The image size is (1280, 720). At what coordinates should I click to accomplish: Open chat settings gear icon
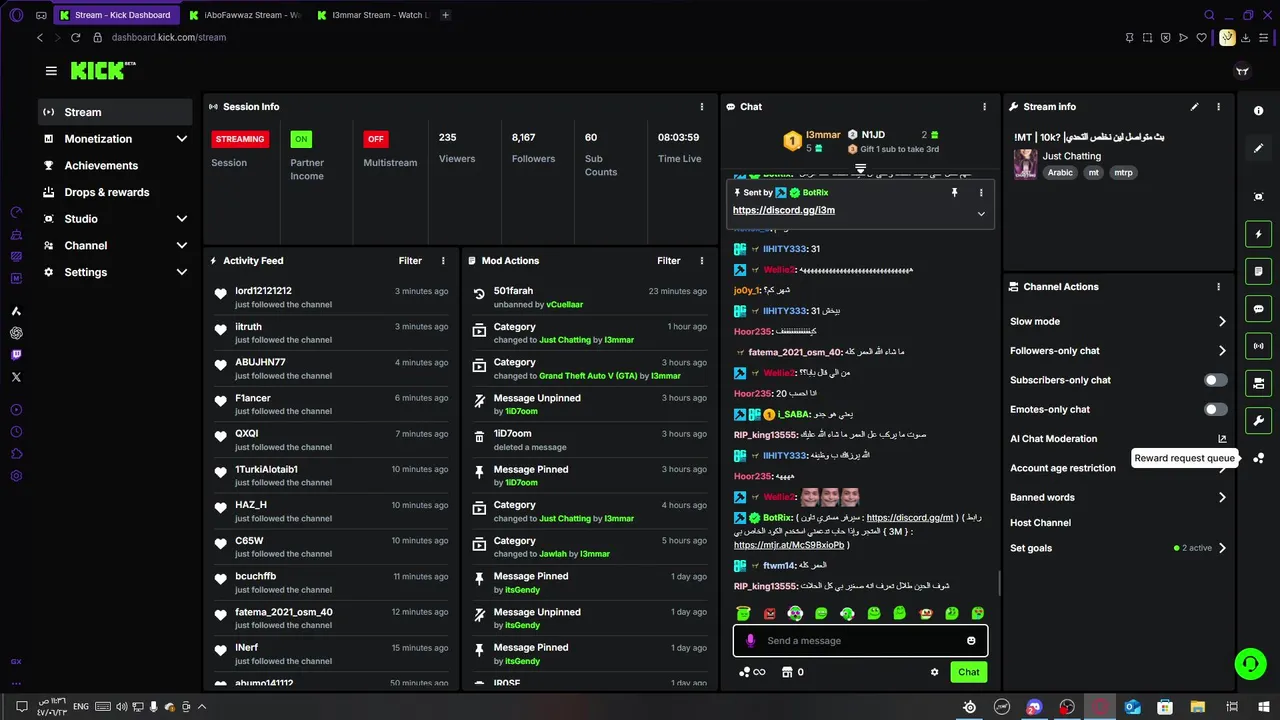click(935, 672)
